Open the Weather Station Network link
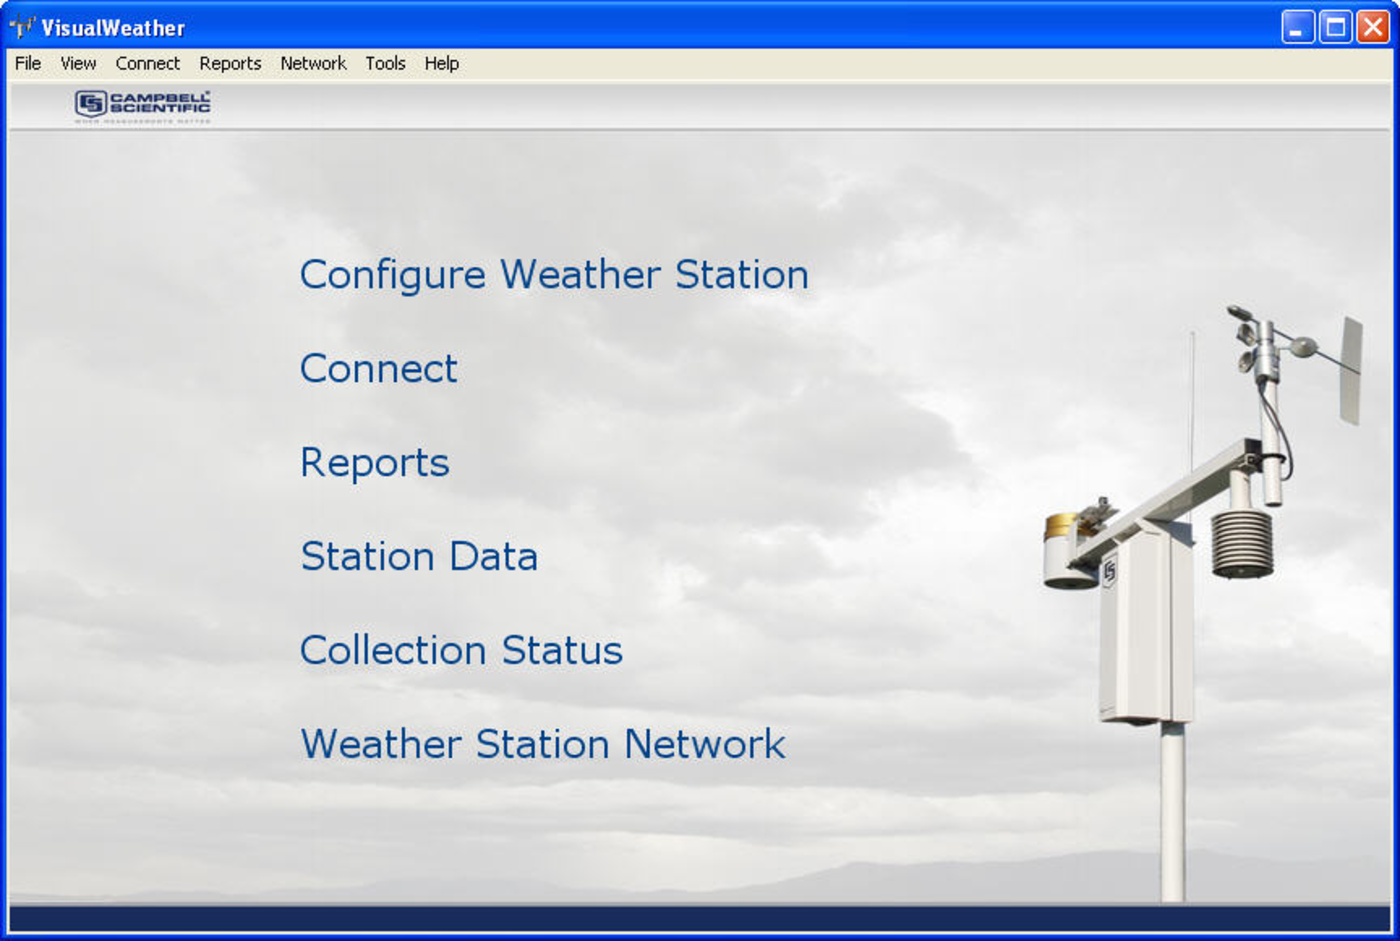The height and width of the screenshot is (941, 1400). coord(543,744)
